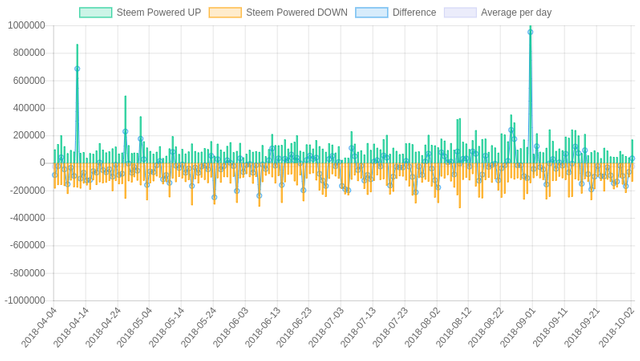This screenshot has width=640, height=361.
Task: Click the 2018-07-23 date label
Action: (x=391, y=328)
